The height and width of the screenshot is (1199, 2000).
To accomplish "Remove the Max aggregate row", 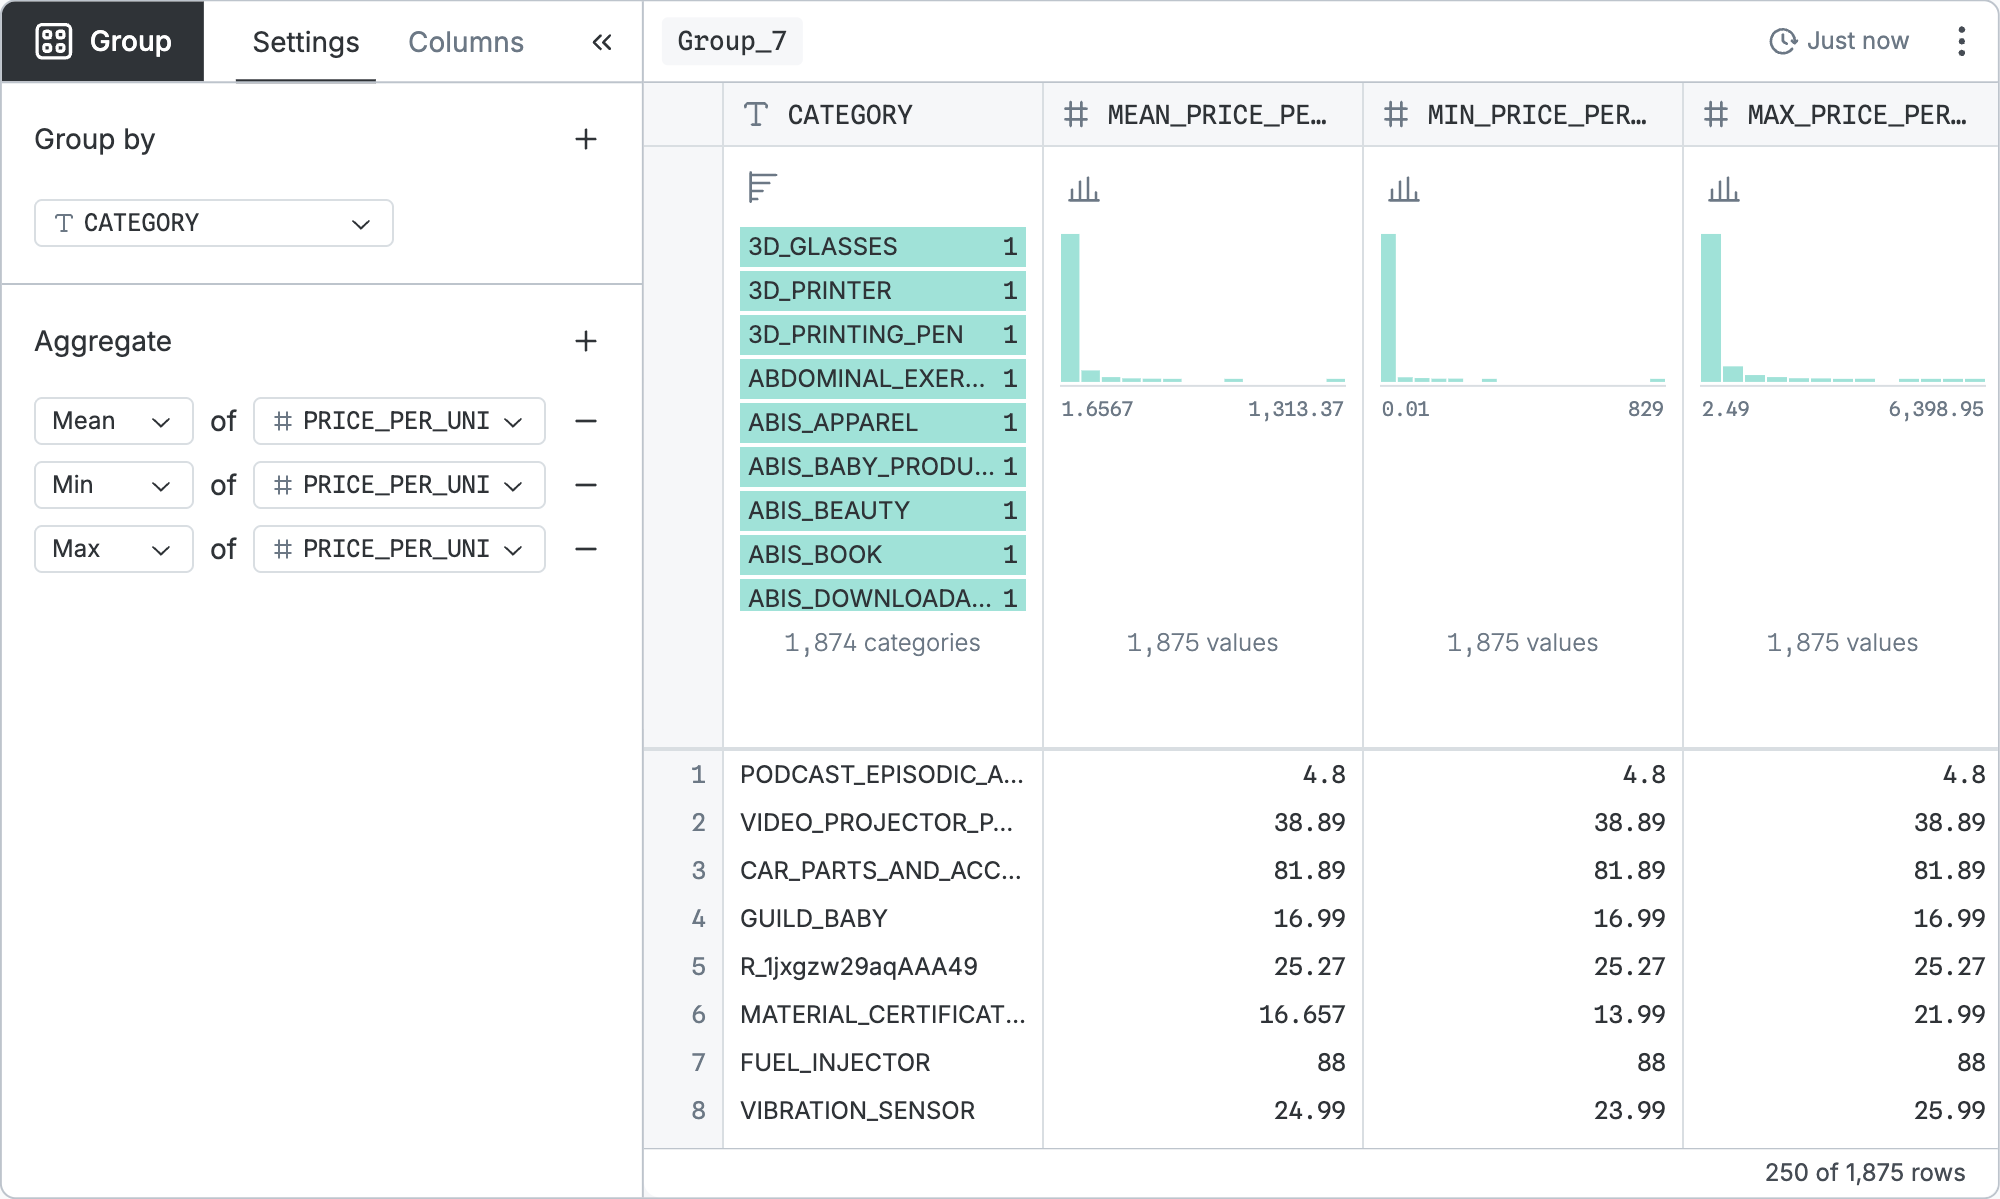I will [x=586, y=549].
